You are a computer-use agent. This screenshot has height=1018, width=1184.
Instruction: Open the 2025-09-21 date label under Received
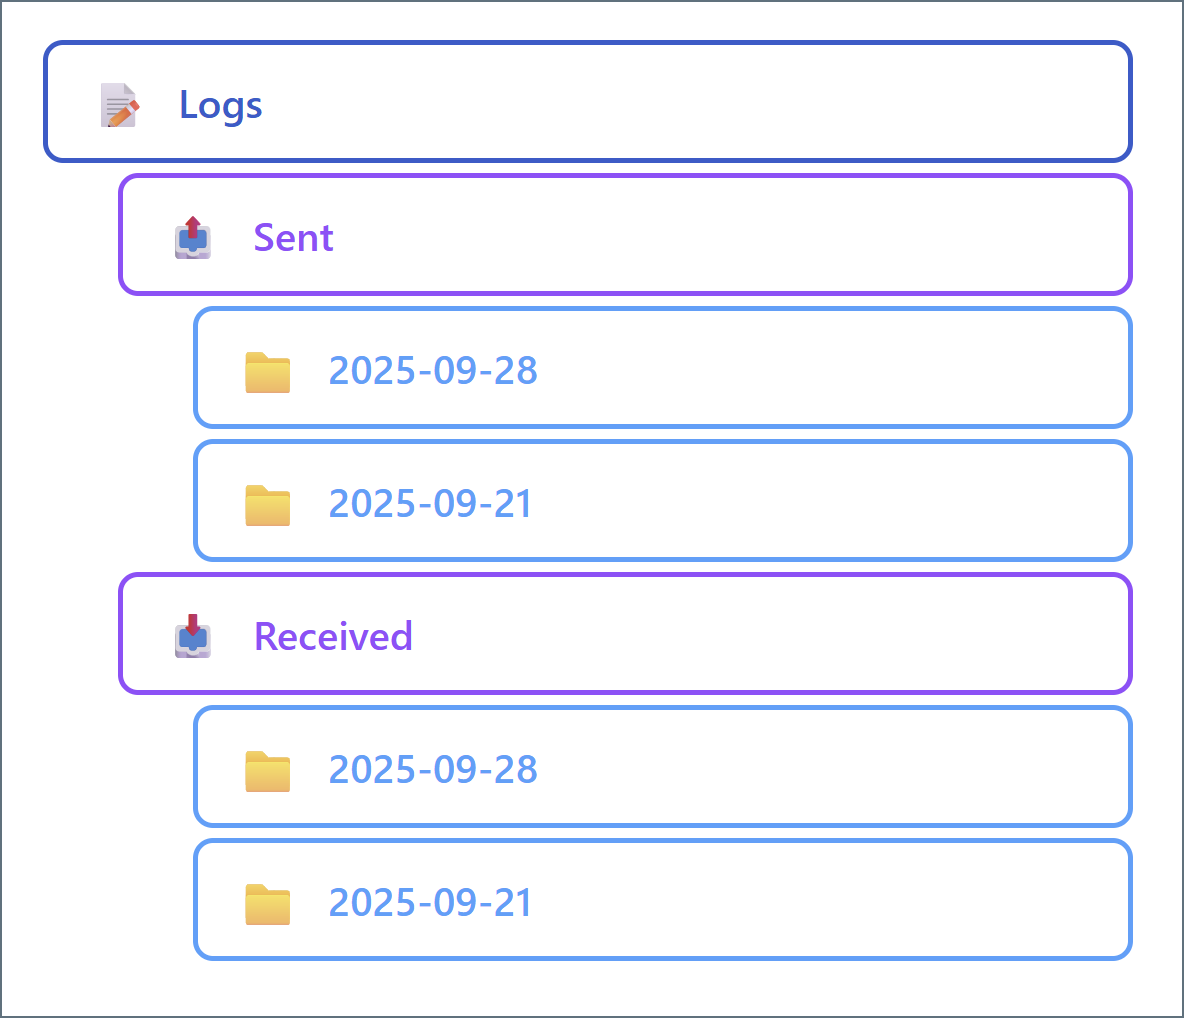click(430, 903)
